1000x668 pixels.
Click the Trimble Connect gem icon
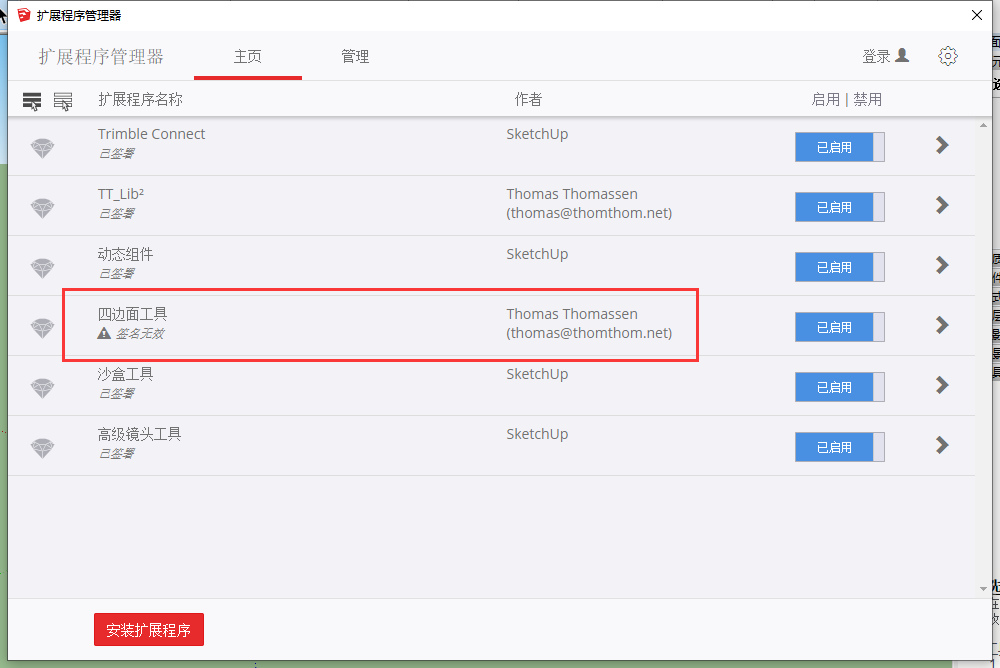[x=43, y=148]
